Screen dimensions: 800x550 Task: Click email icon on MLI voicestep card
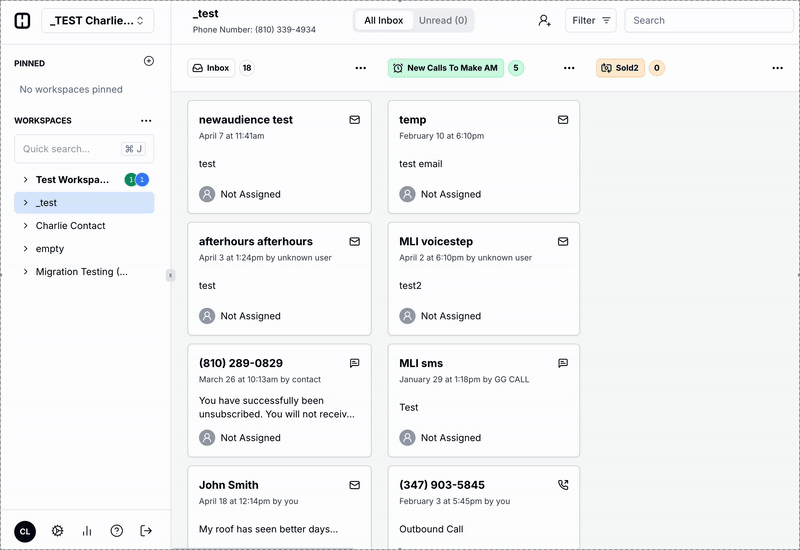pos(563,242)
